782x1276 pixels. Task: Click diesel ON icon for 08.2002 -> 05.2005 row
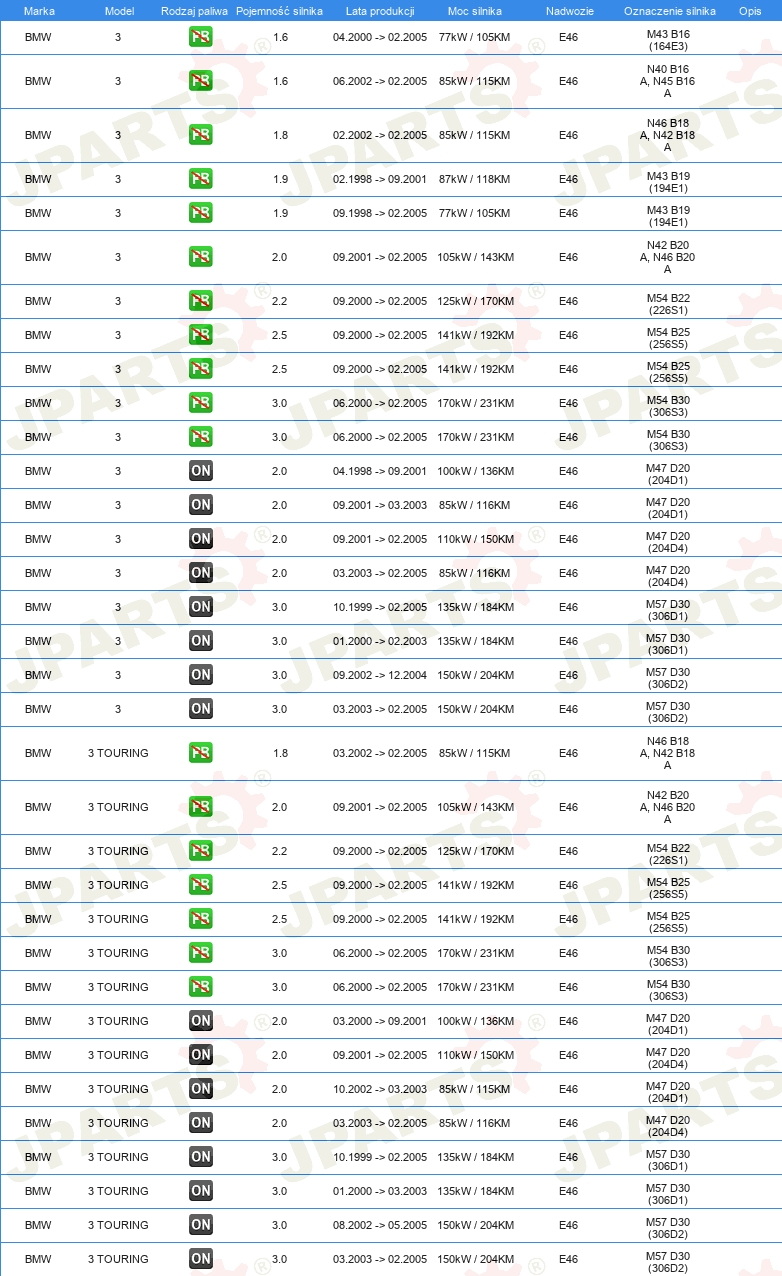pyautogui.click(x=201, y=1225)
